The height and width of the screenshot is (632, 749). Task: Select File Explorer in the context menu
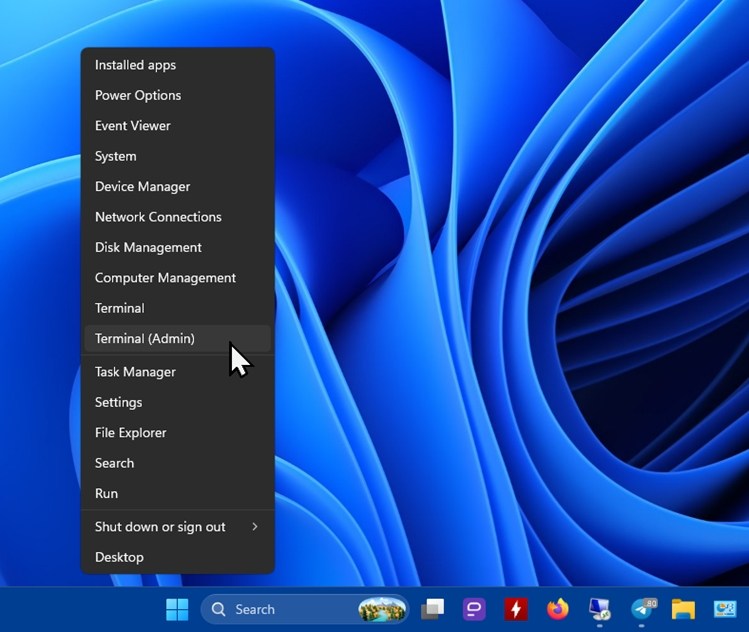pyautogui.click(x=178, y=433)
